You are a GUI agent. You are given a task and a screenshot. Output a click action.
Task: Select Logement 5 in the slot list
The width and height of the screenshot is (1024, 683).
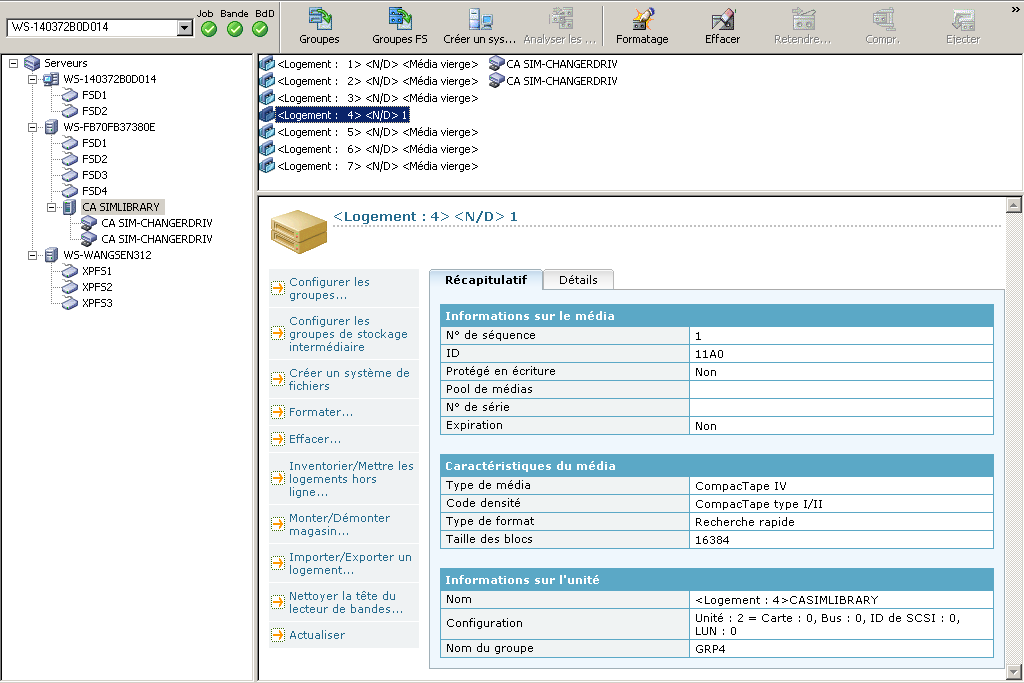(376, 132)
